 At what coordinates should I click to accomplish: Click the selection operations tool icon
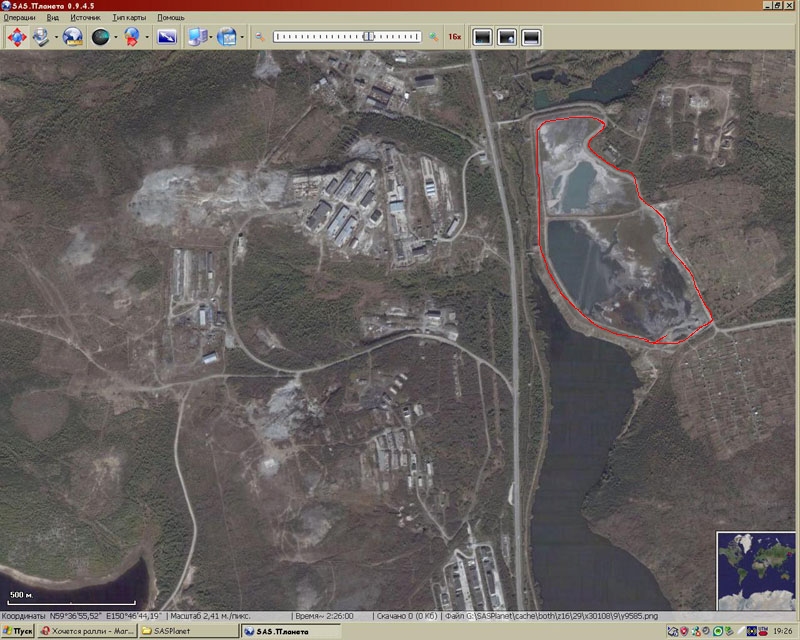coord(42,37)
